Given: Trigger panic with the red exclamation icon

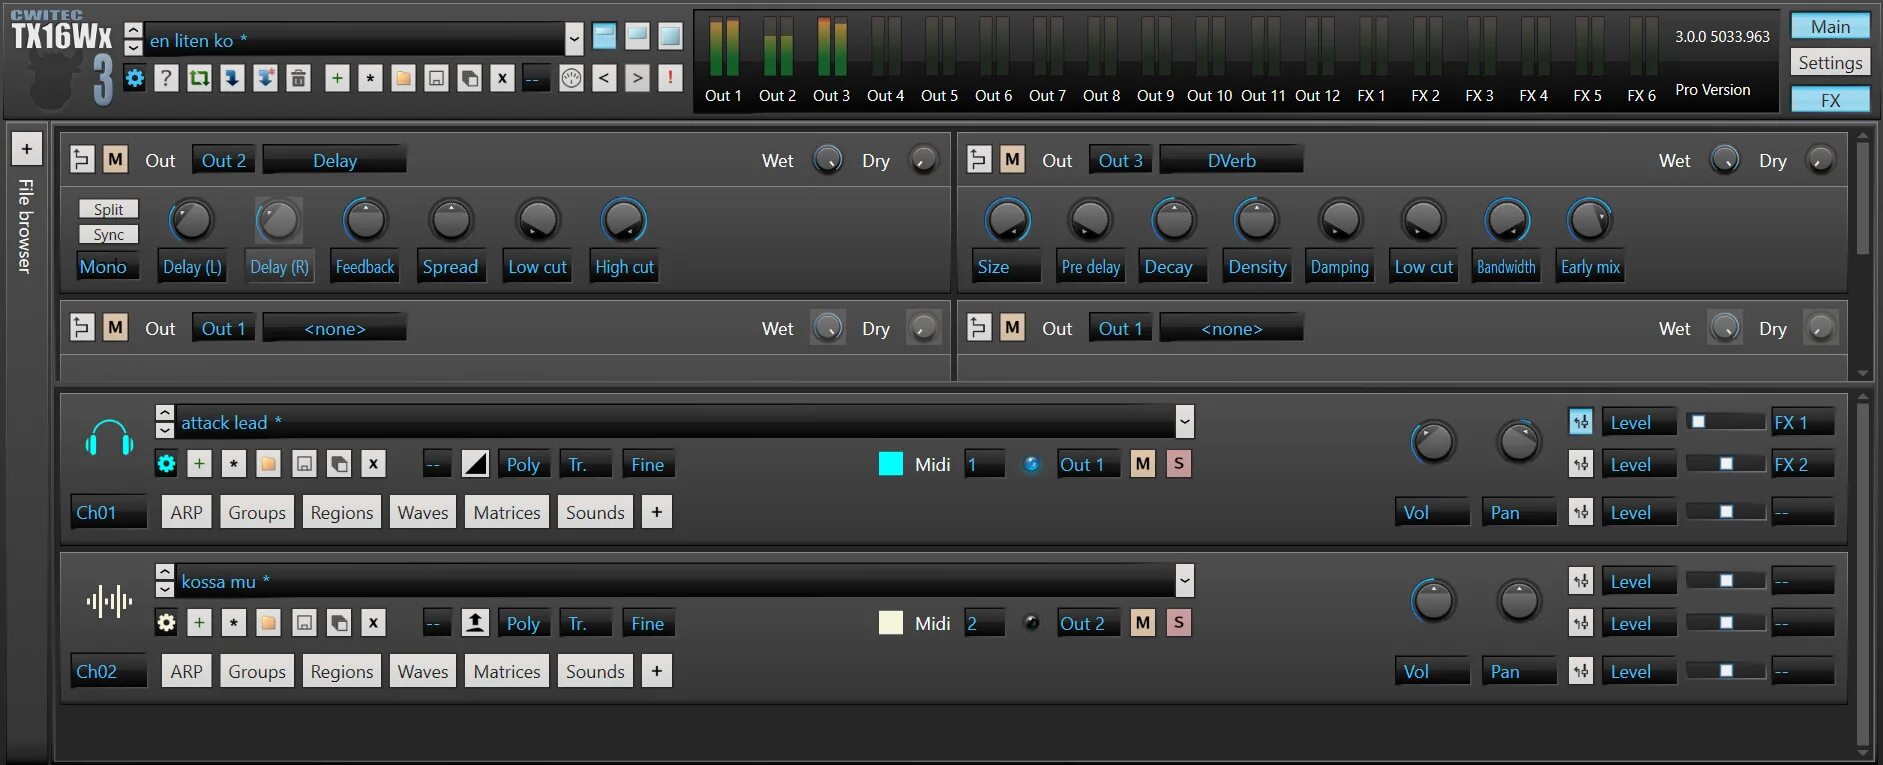Looking at the screenshot, I should pyautogui.click(x=670, y=78).
